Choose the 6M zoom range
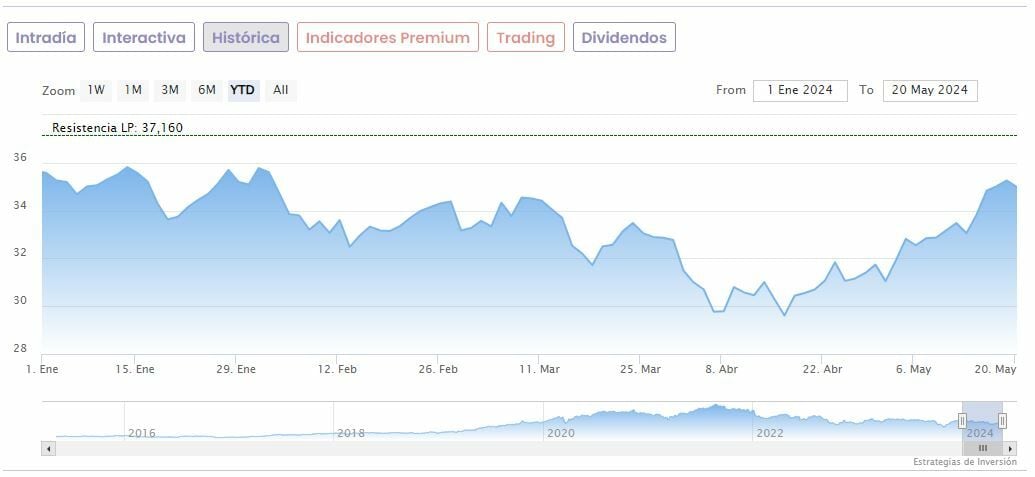 (207, 90)
